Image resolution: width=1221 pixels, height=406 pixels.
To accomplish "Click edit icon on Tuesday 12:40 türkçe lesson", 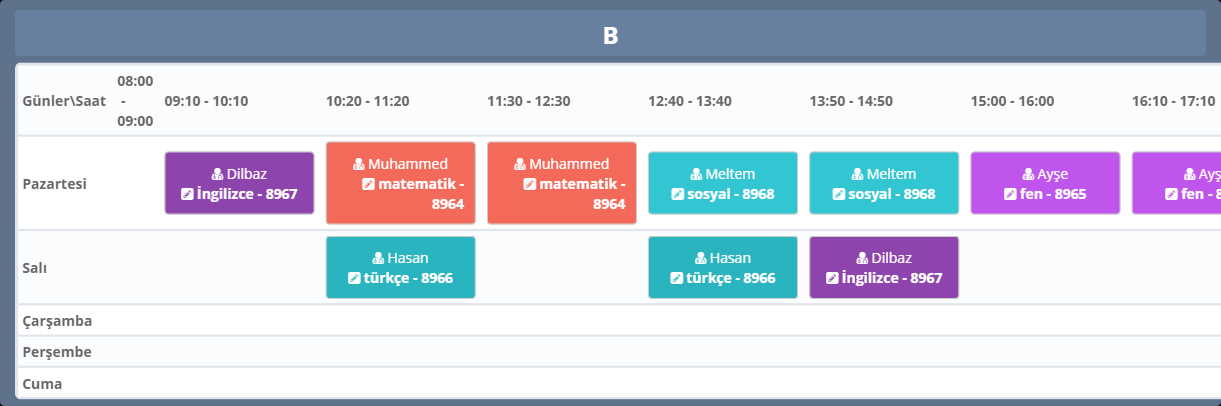I will (676, 278).
